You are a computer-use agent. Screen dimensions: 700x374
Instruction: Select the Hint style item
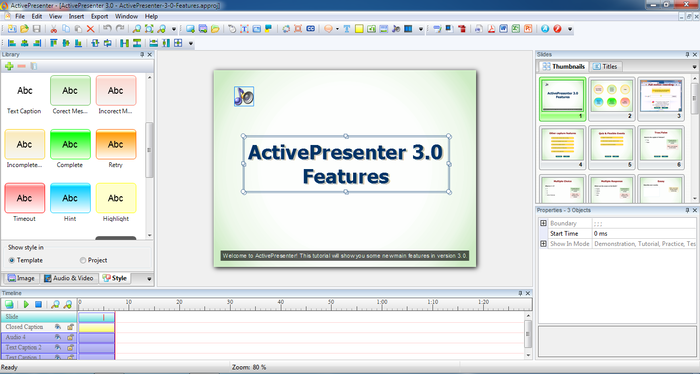click(70, 203)
